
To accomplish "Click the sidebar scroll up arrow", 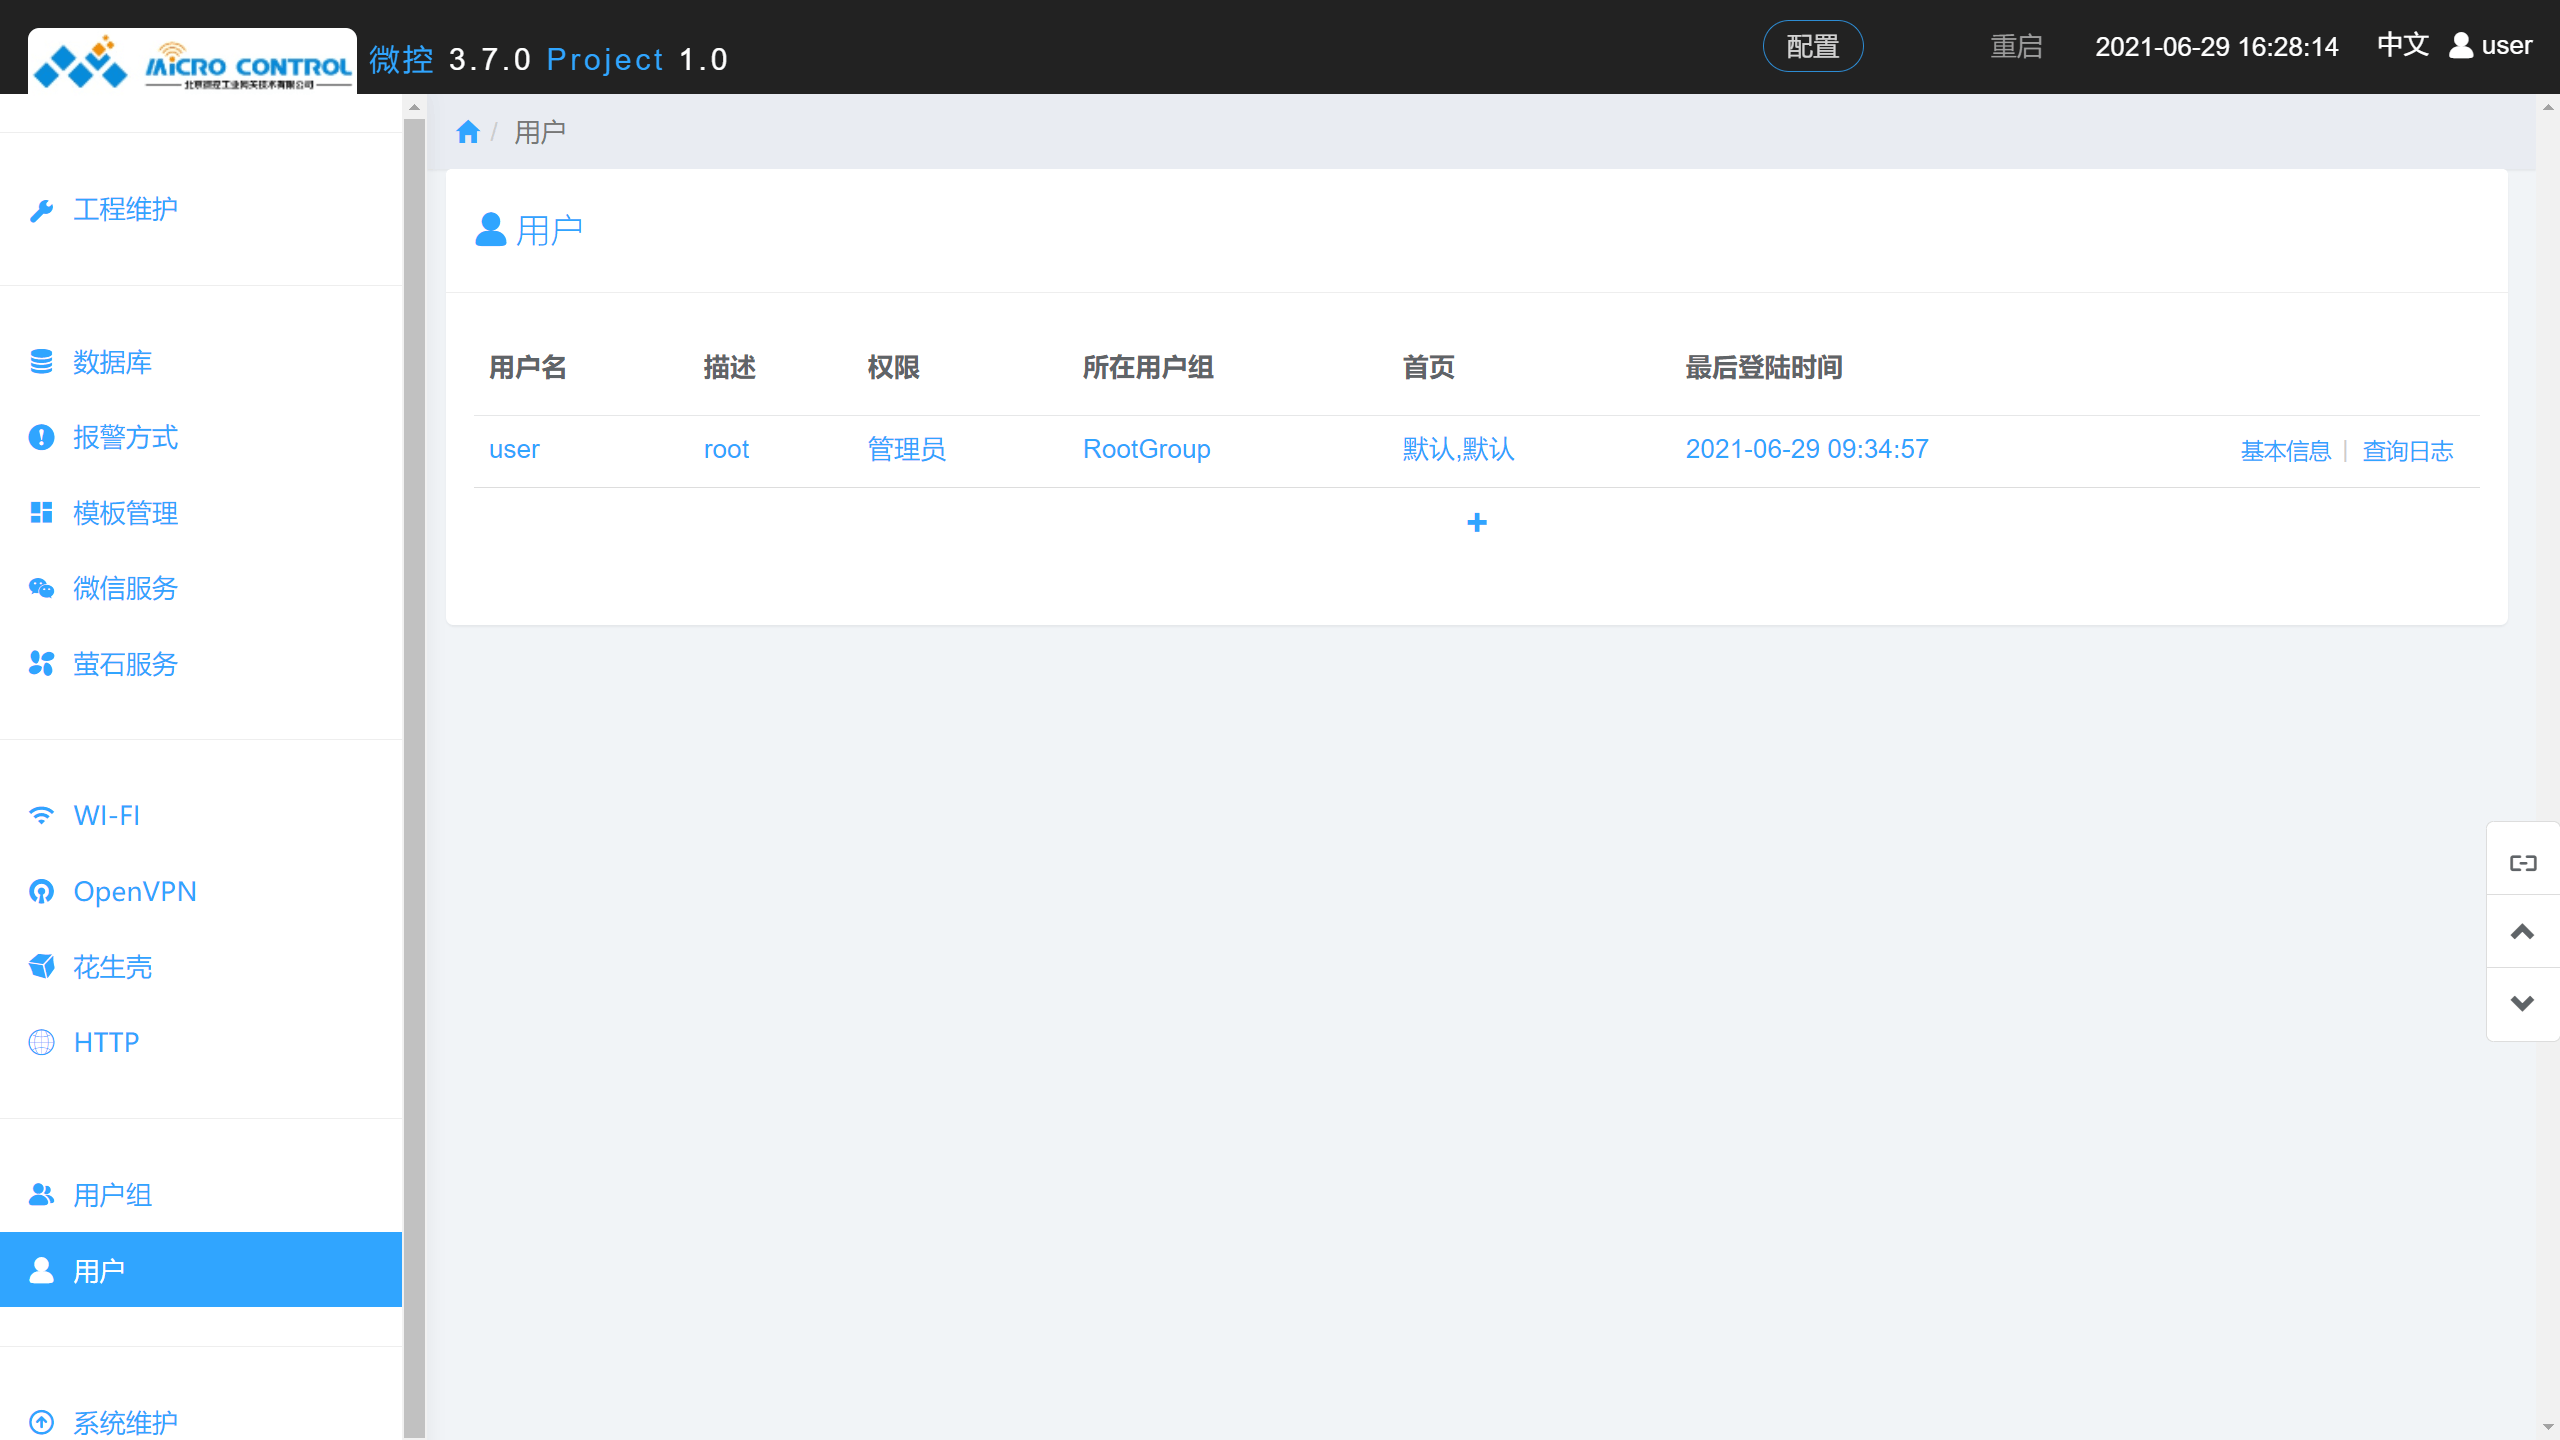I will click(x=414, y=107).
